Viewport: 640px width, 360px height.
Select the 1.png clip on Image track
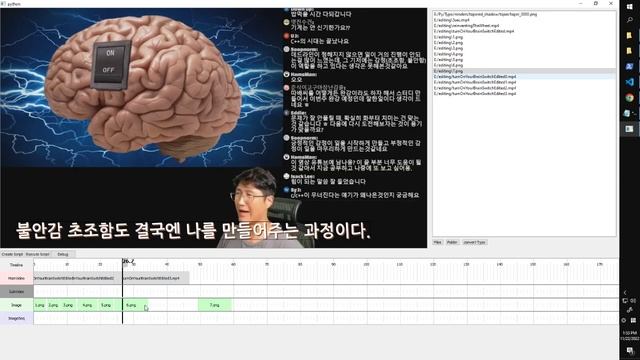(x=40, y=305)
